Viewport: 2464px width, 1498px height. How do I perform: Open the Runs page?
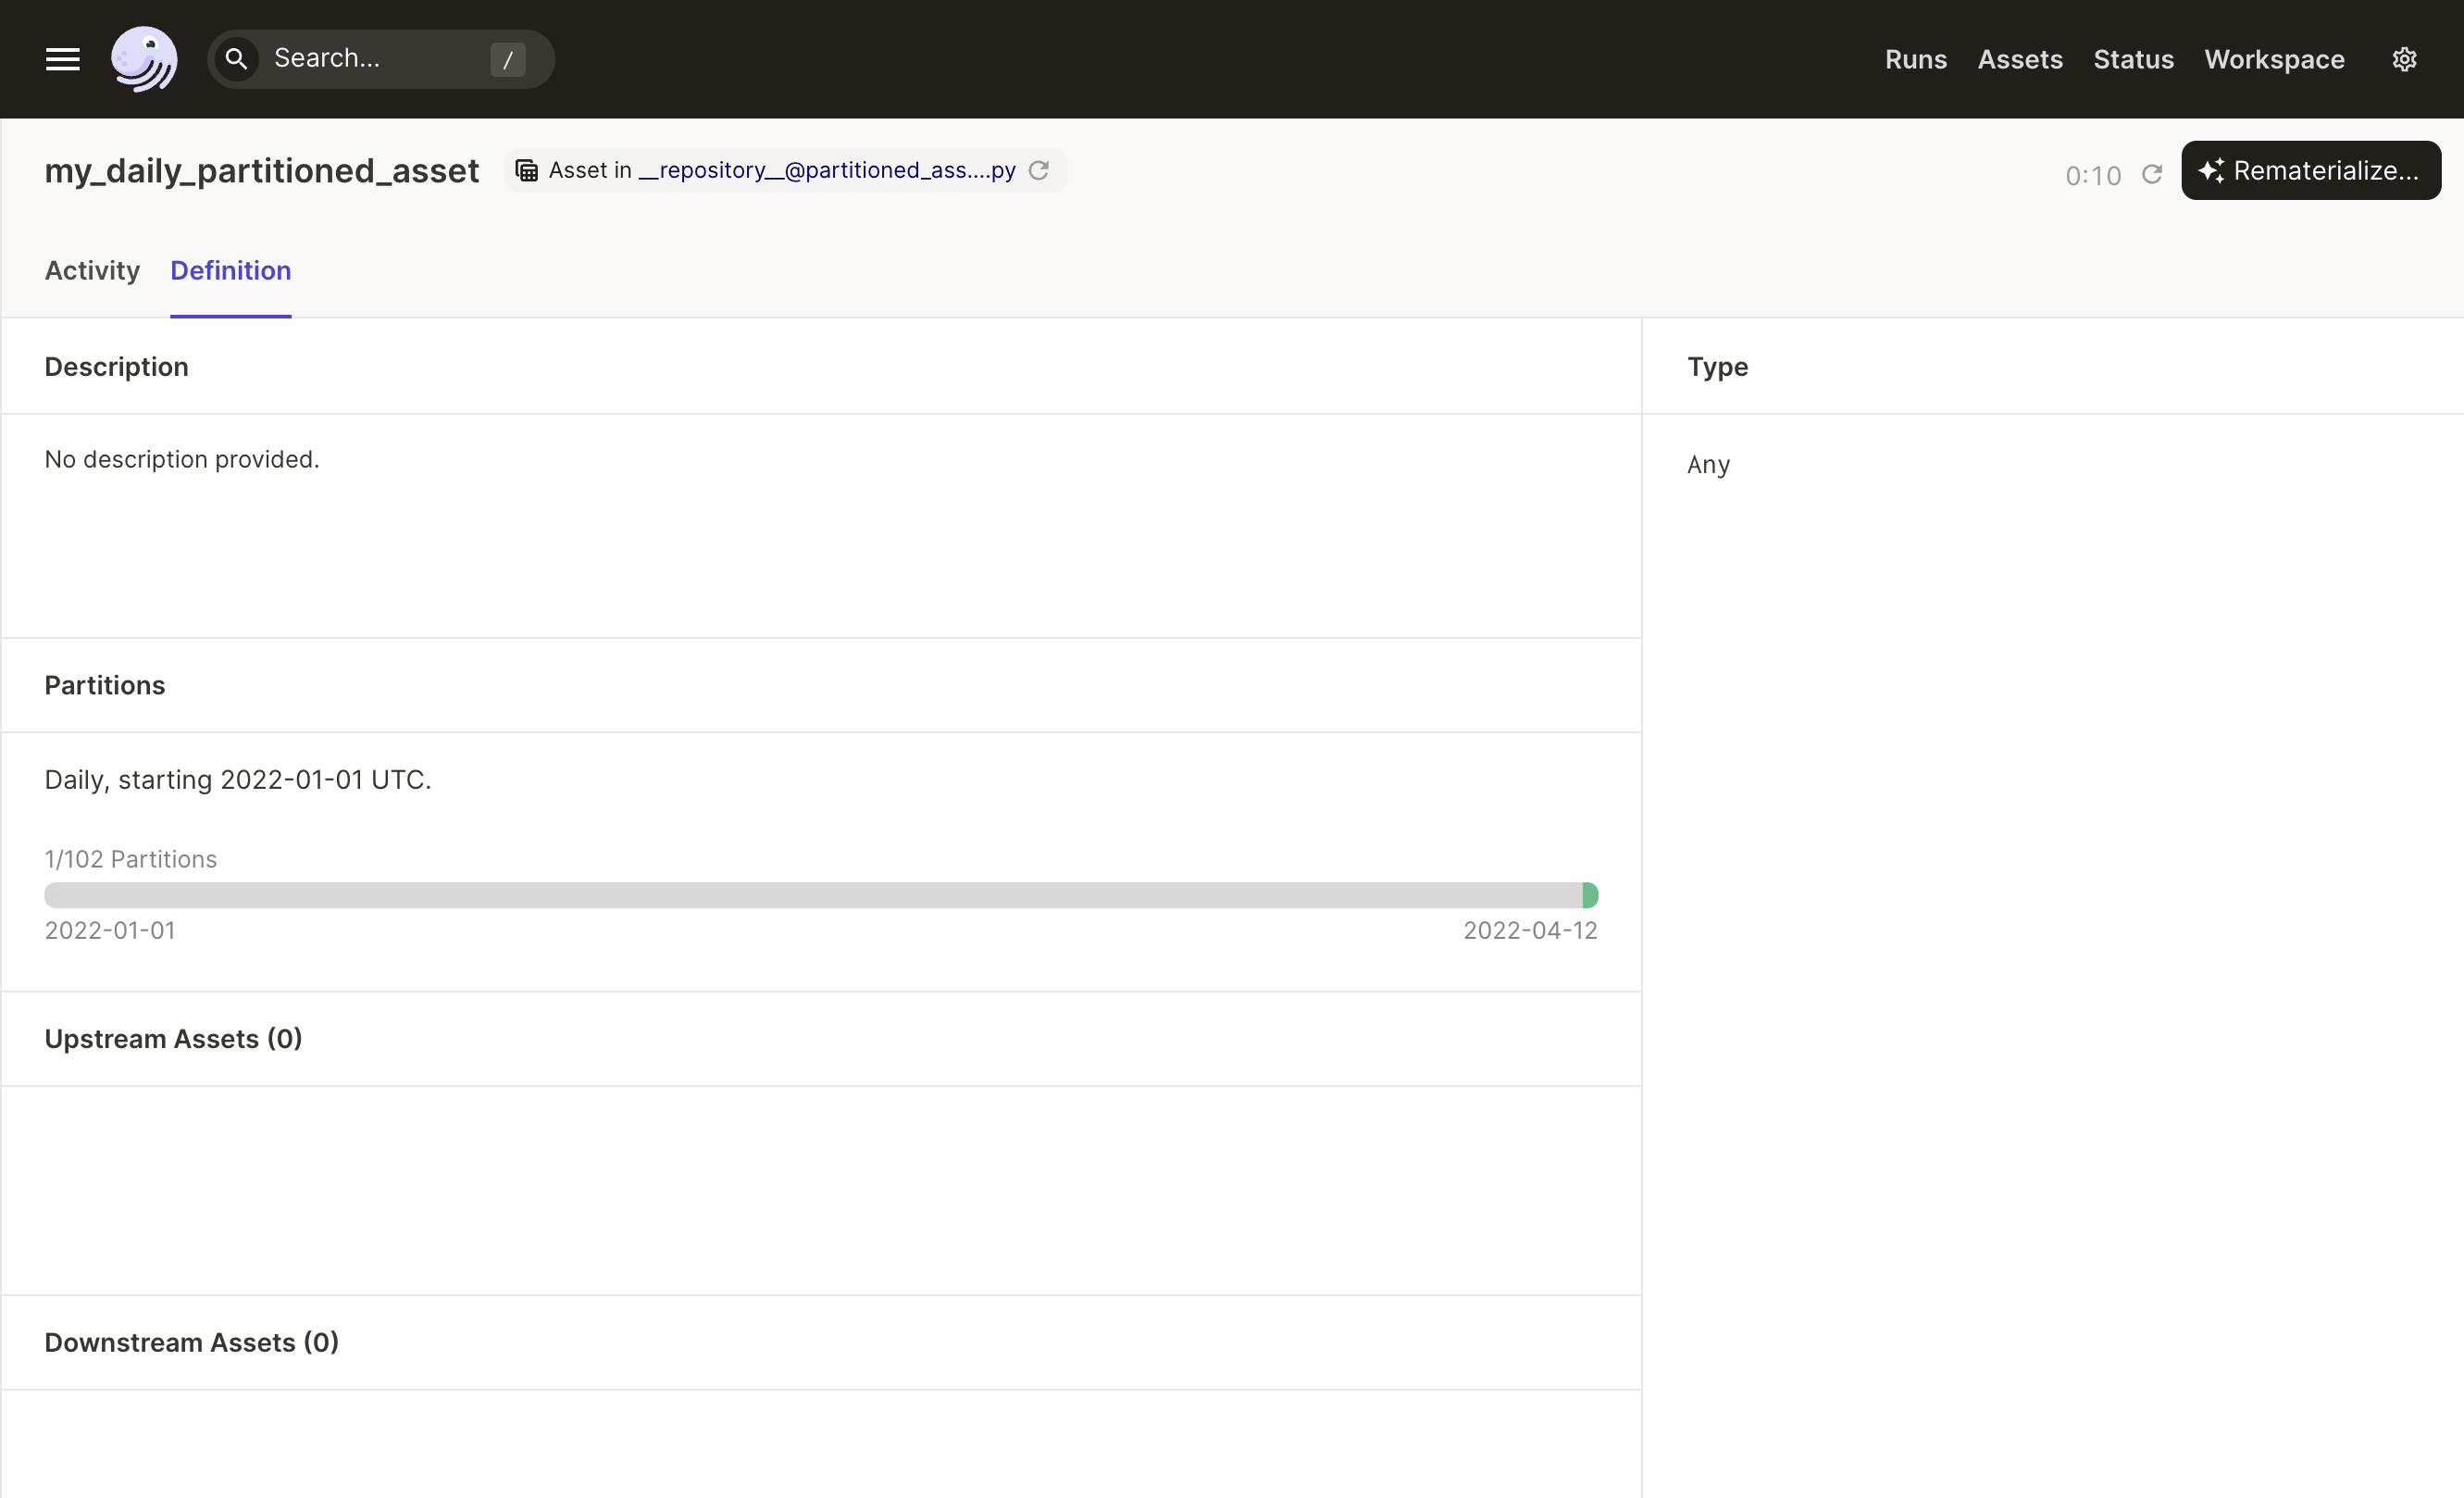point(1915,59)
